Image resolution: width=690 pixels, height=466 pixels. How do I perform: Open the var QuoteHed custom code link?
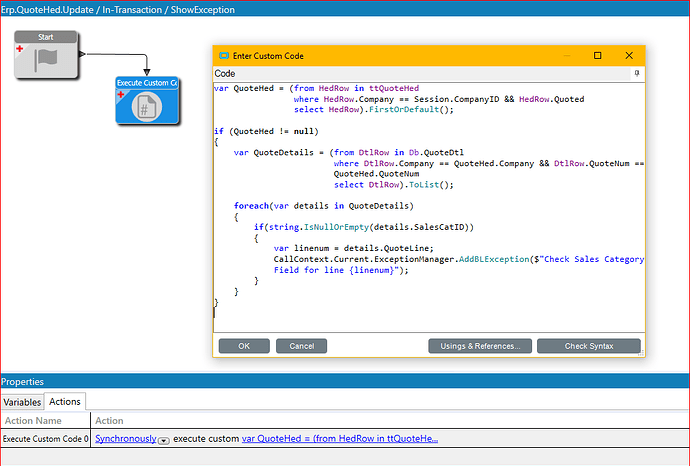click(x=339, y=439)
